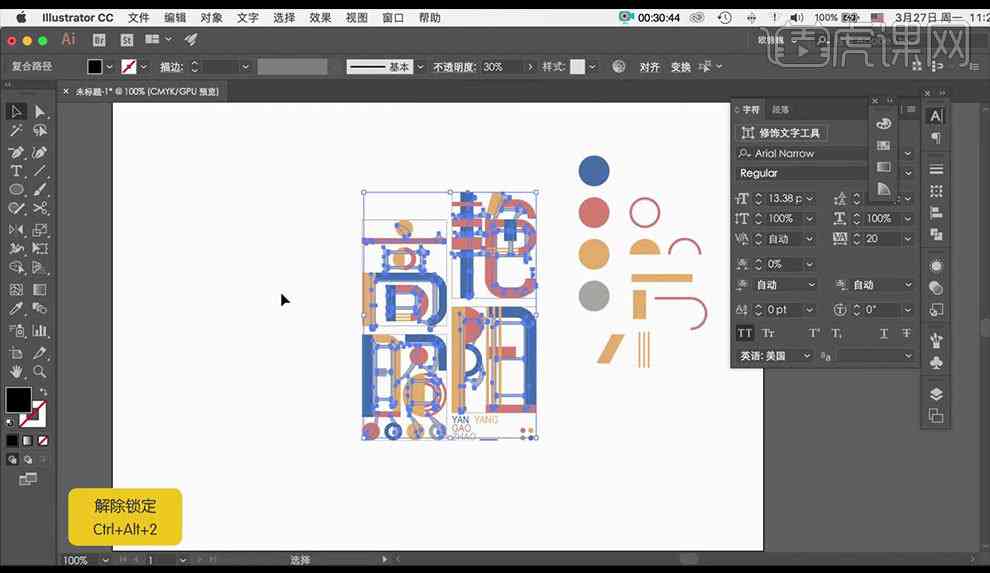Screen dimensions: 990x573
Task: Enable Draw Behind mode
Action: 28,459
